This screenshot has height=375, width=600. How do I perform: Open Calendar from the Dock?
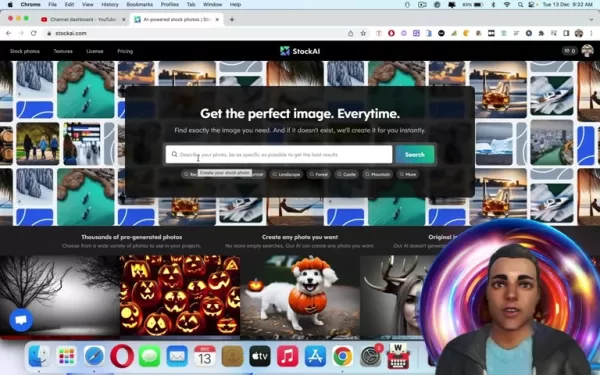tap(205, 356)
